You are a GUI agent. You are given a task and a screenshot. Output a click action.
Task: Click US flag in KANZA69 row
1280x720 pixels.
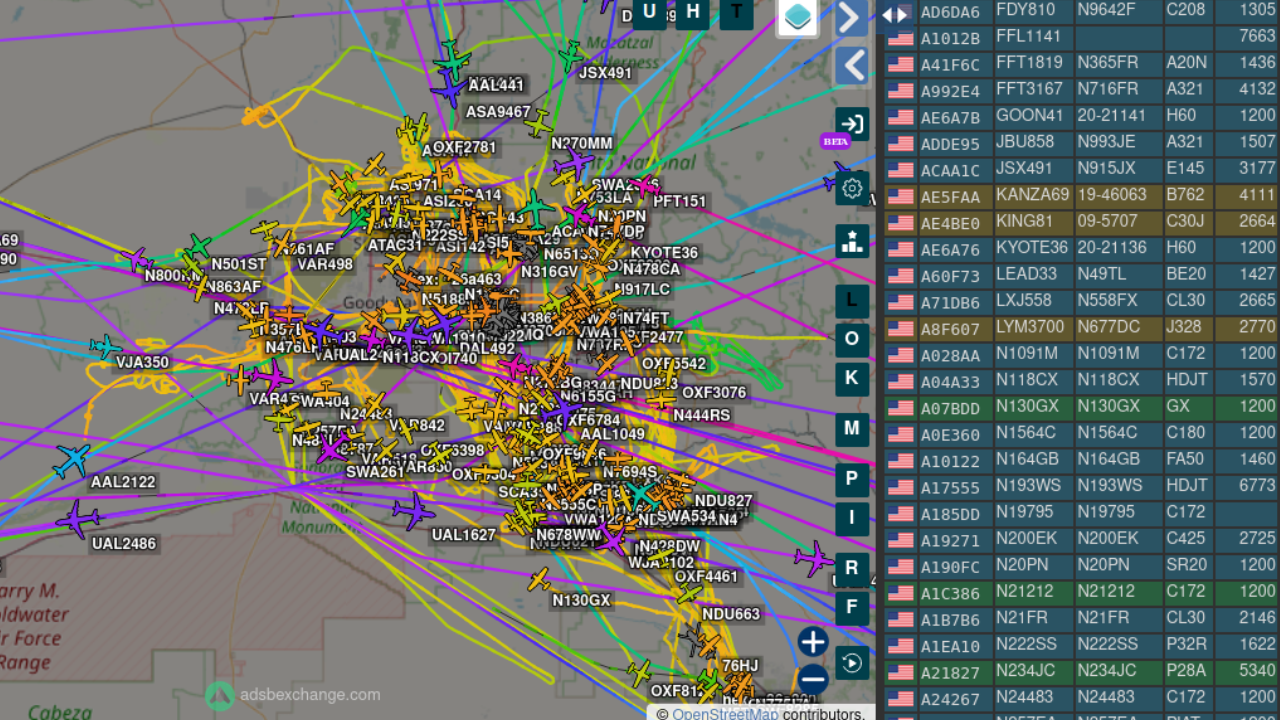(x=900, y=196)
